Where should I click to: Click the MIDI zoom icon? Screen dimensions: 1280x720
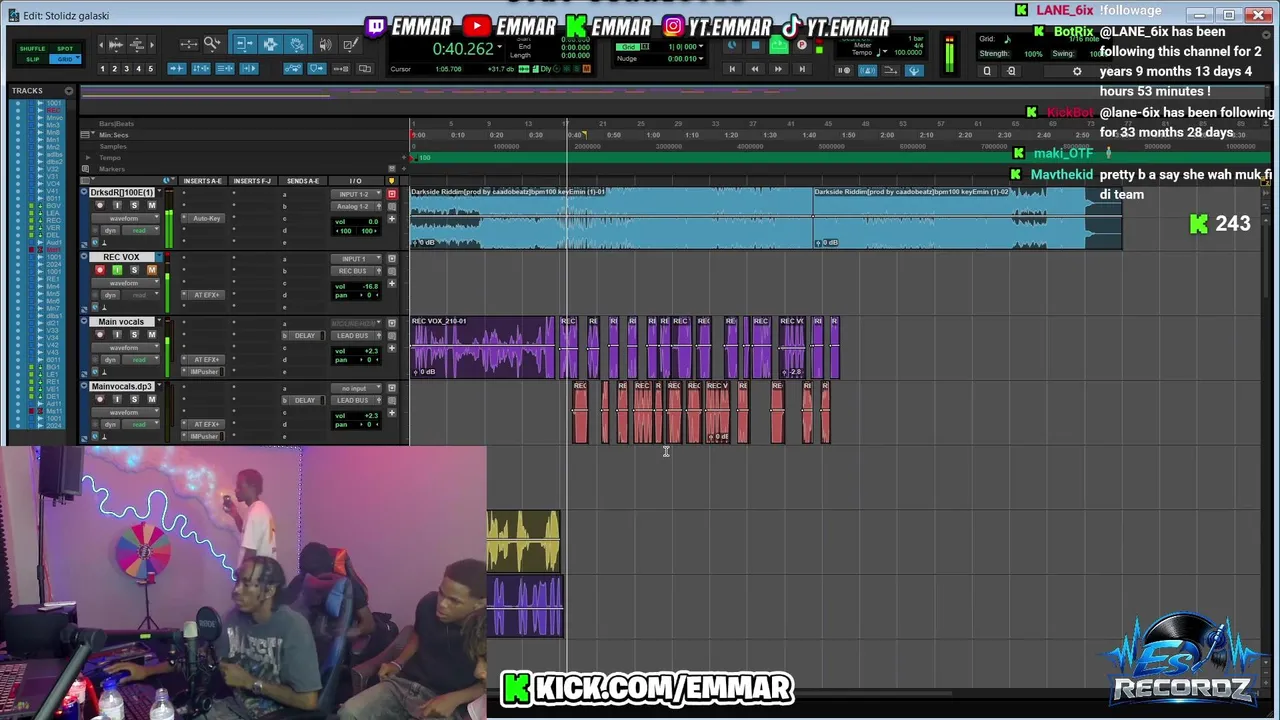pyautogui.click(x=137, y=45)
